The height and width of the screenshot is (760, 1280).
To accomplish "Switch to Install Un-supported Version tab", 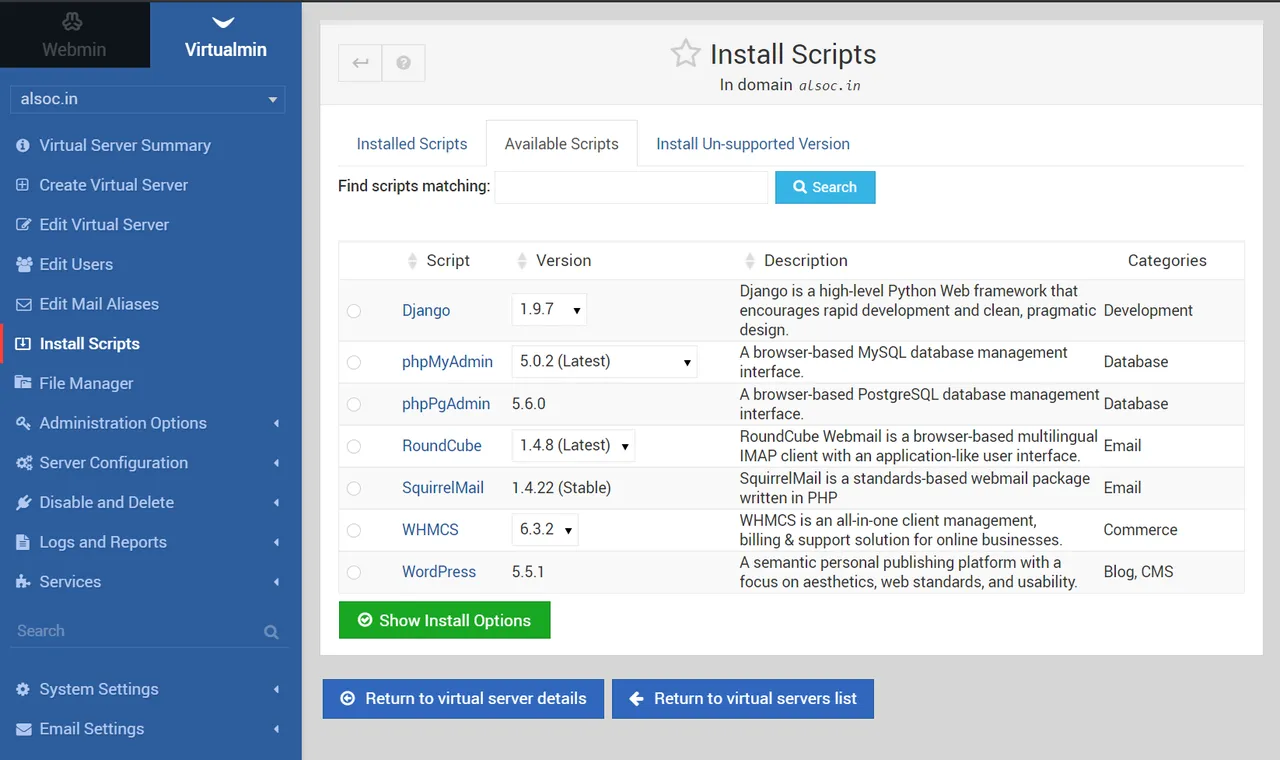I will [753, 144].
